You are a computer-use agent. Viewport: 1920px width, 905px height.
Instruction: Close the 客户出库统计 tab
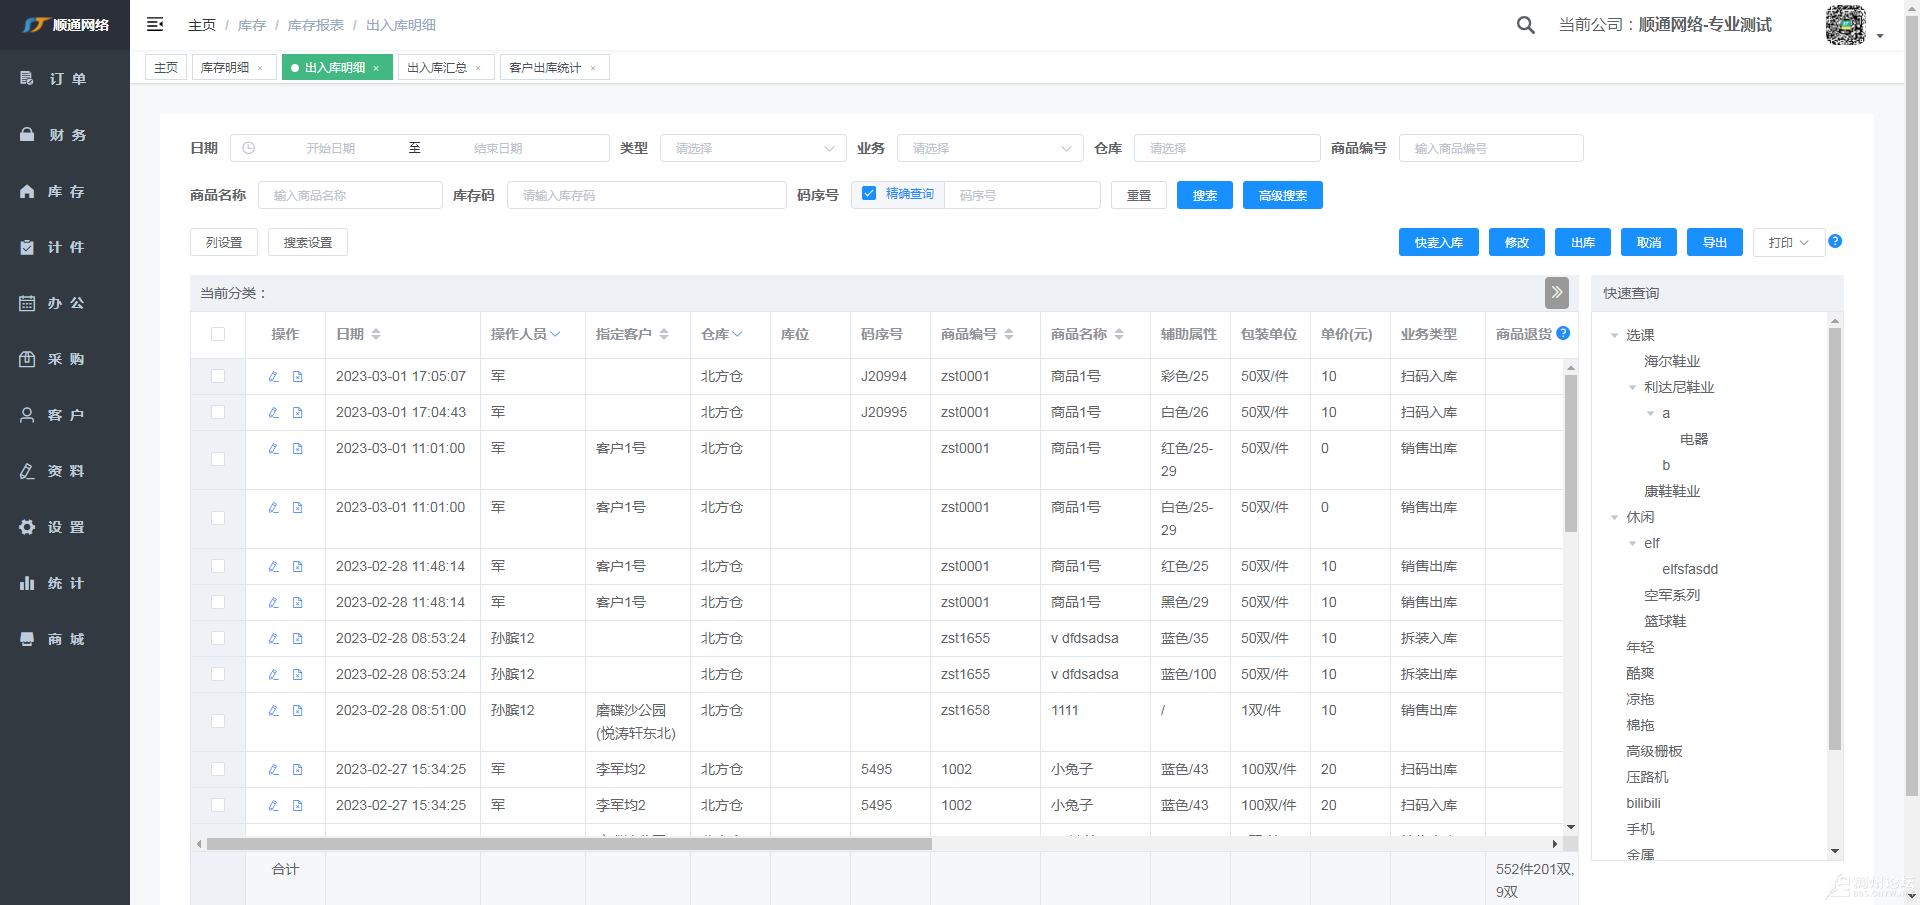coord(593,68)
